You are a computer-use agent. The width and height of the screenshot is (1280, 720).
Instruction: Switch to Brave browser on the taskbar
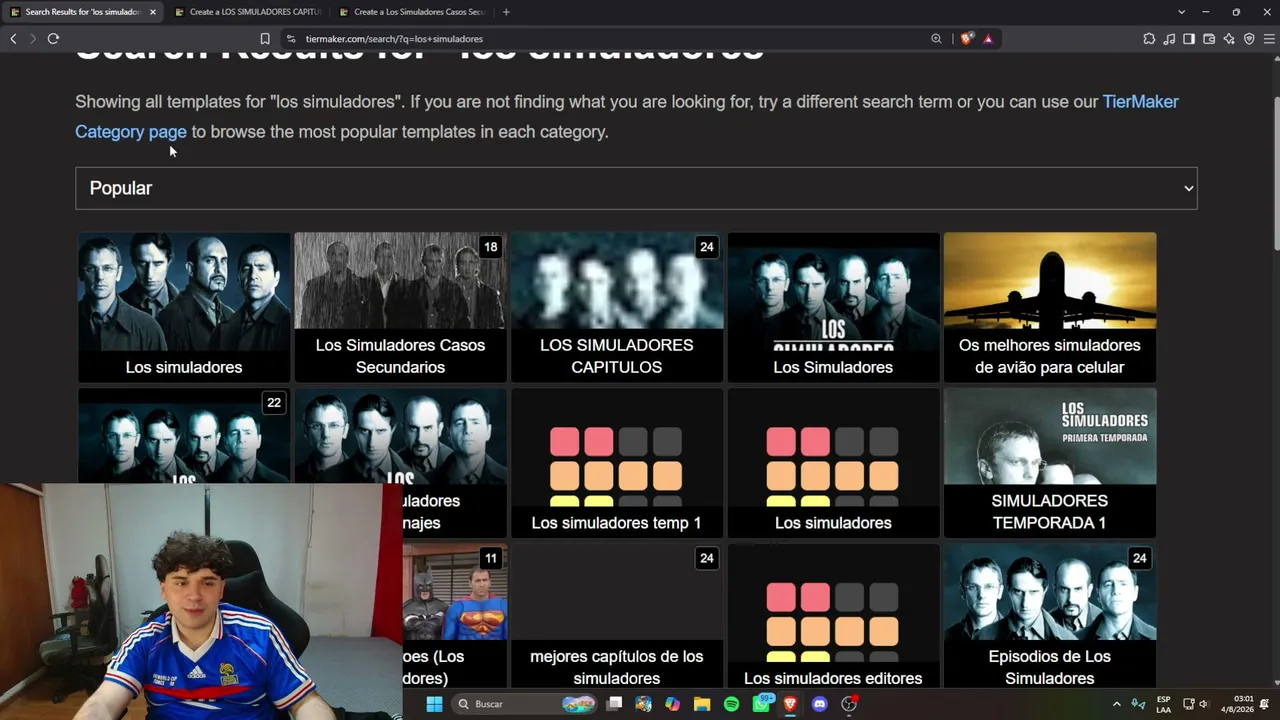coord(790,704)
